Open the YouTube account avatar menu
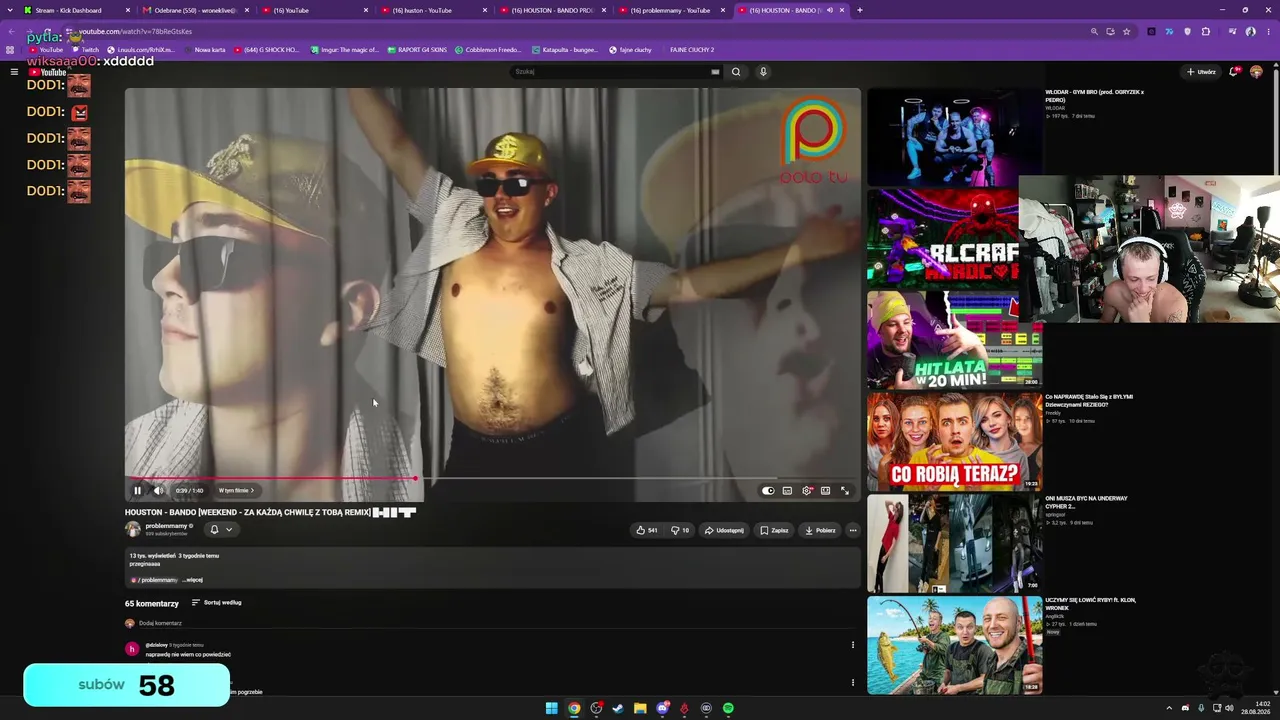The width and height of the screenshot is (1280, 720). [x=1256, y=72]
